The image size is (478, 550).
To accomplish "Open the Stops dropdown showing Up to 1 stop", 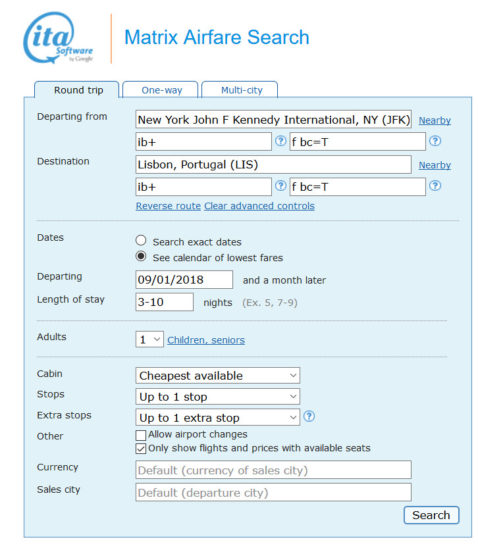I will (217, 397).
